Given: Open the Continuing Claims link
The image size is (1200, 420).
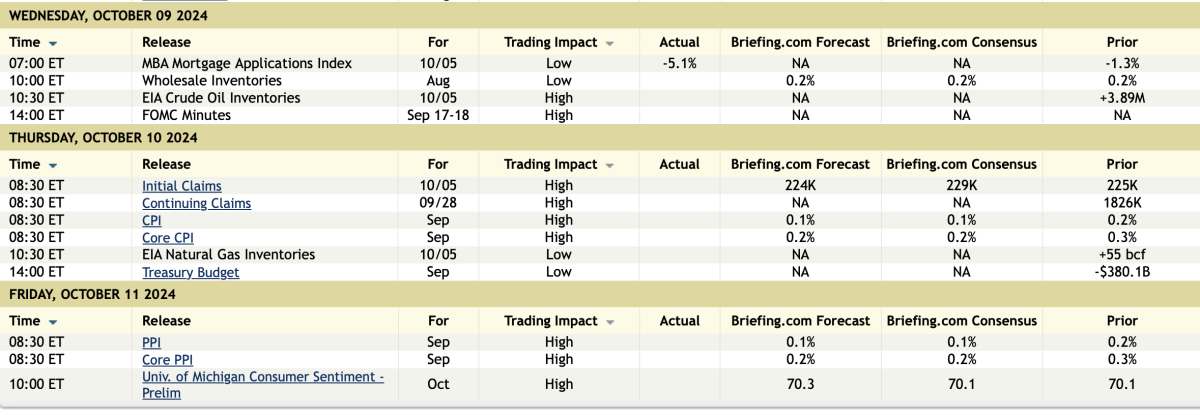Looking at the screenshot, I should (x=196, y=203).
